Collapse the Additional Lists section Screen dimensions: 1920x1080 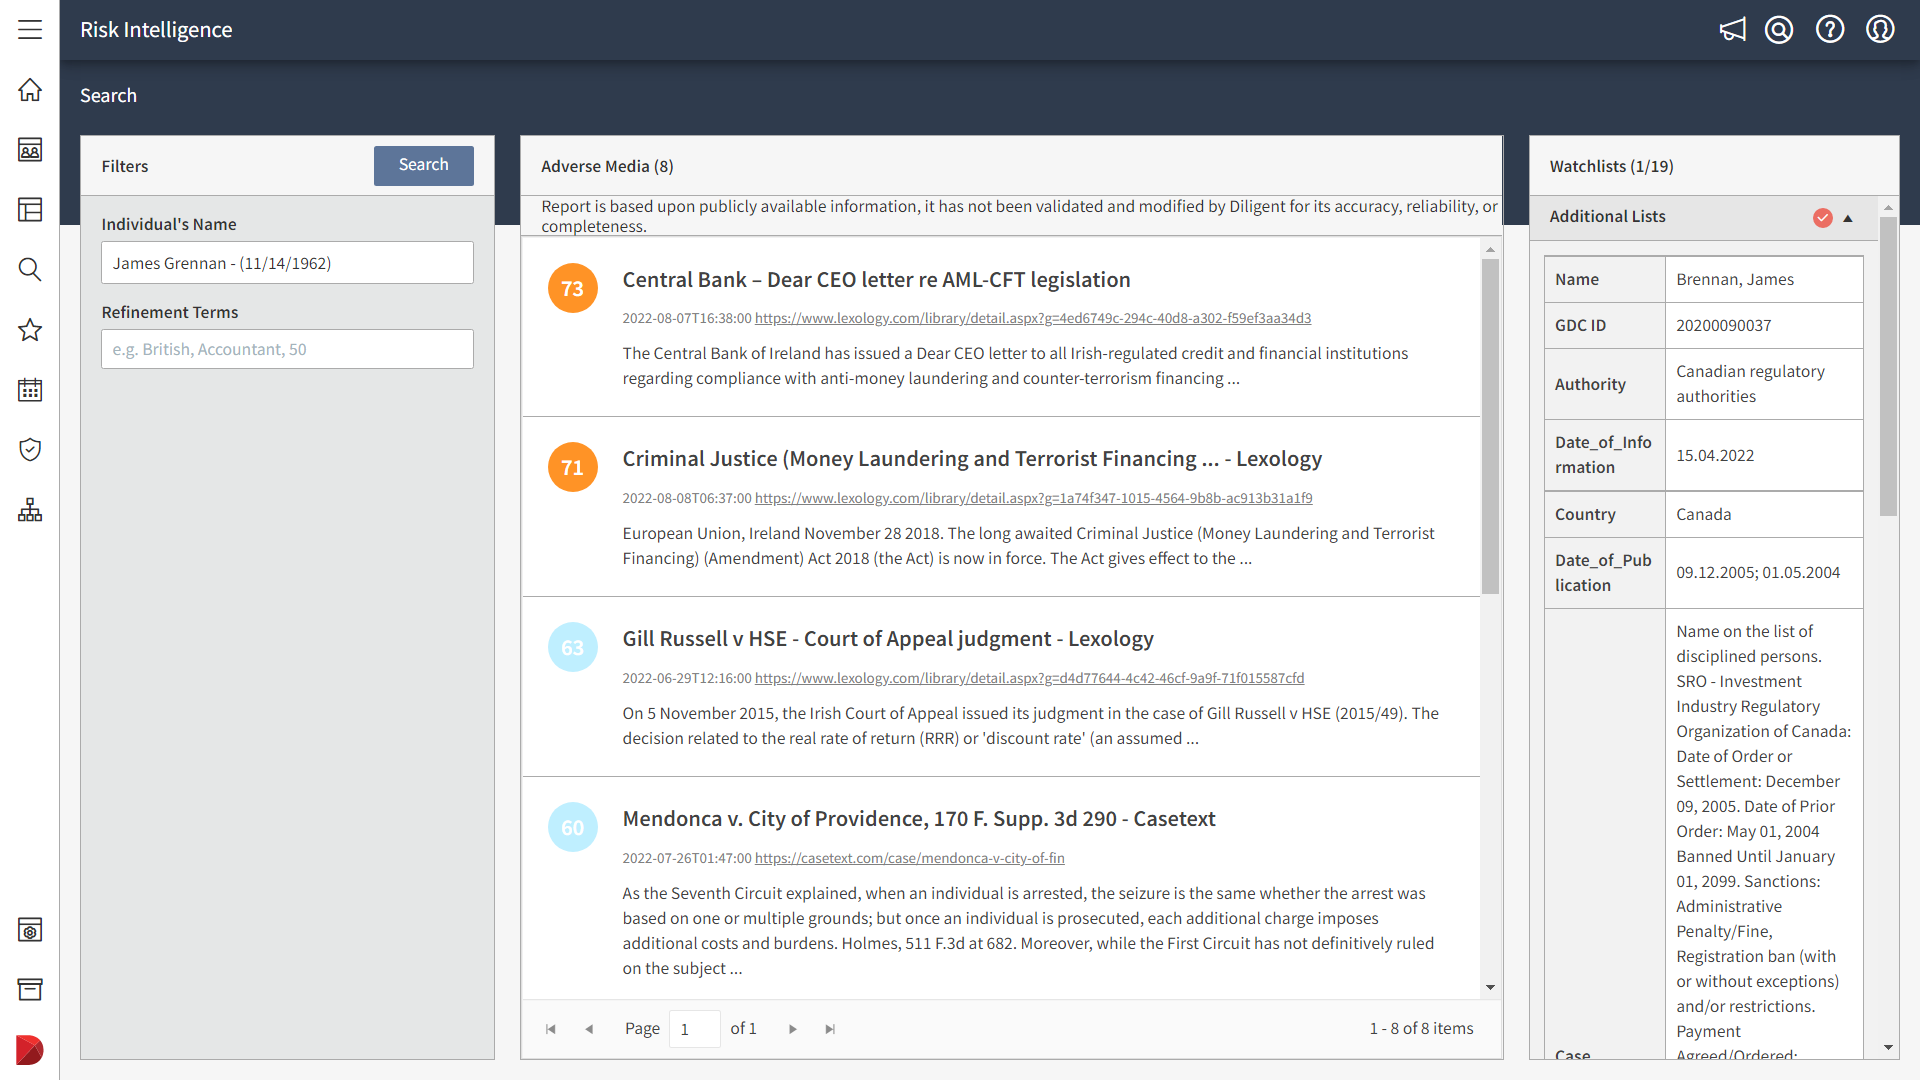click(x=1848, y=218)
